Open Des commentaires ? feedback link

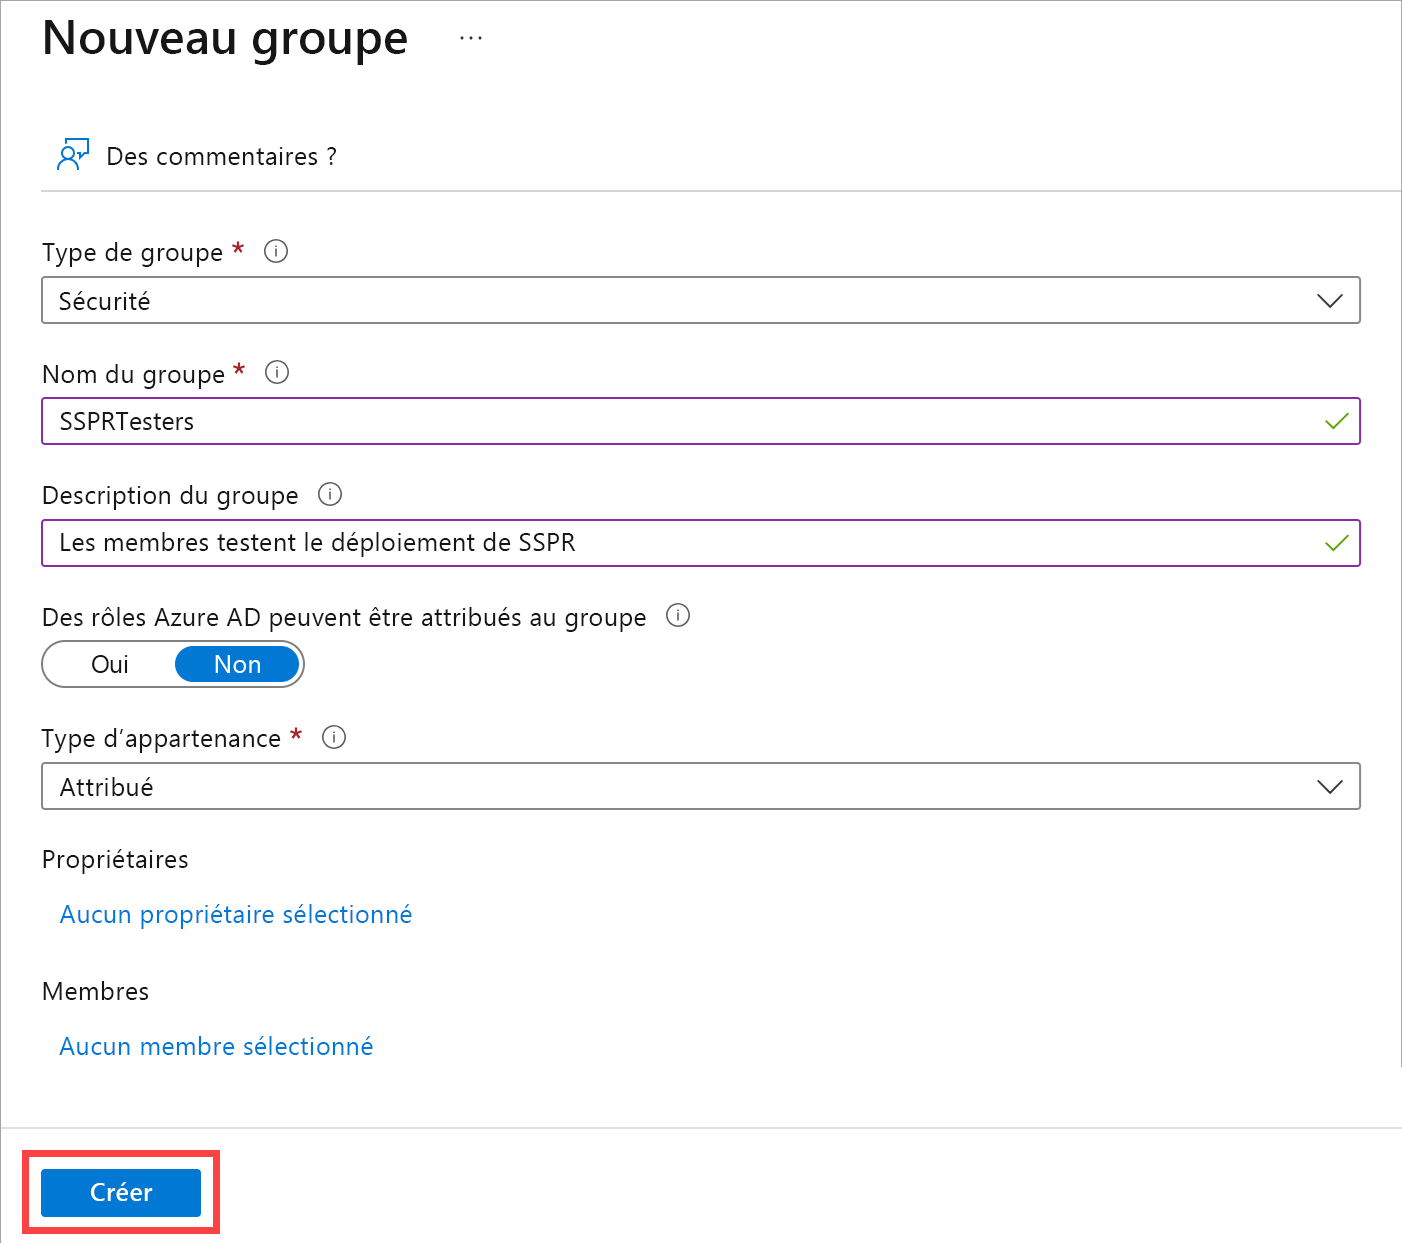(x=221, y=157)
